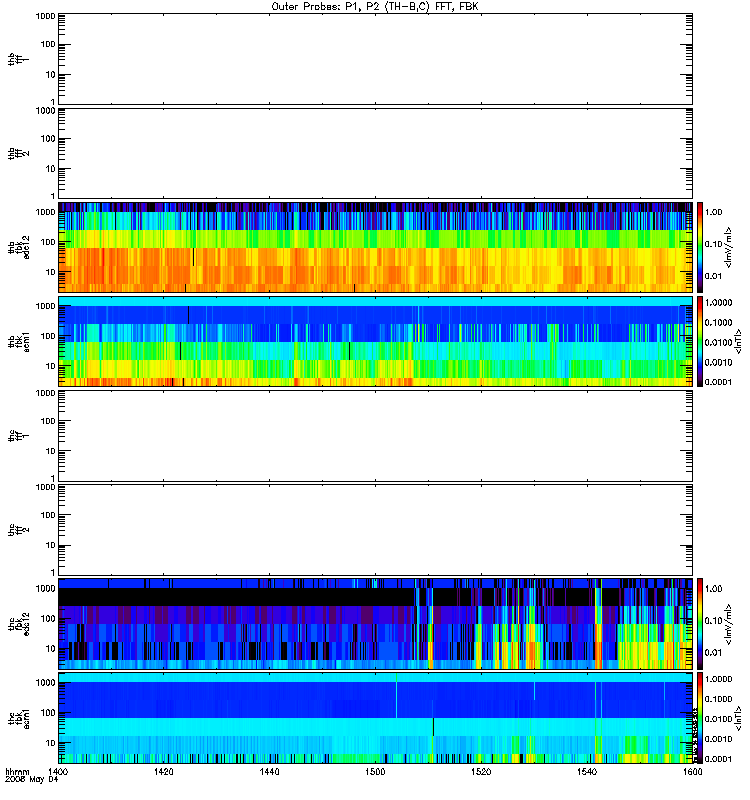Select the 1440 time axis label

pyautogui.click(x=269, y=771)
